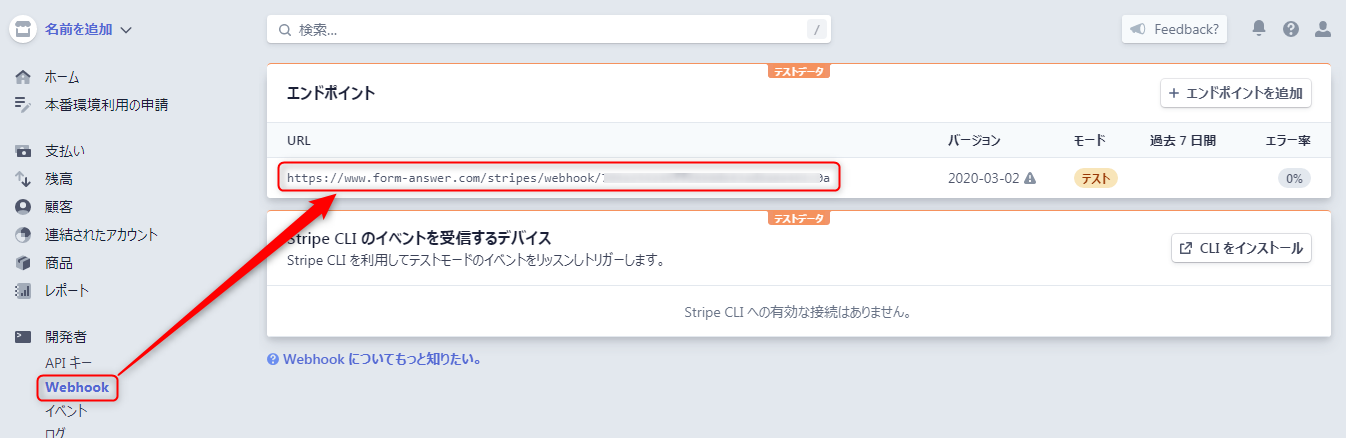
Task: Click the 過去 7 日間 column header
Action: pos(1183,140)
